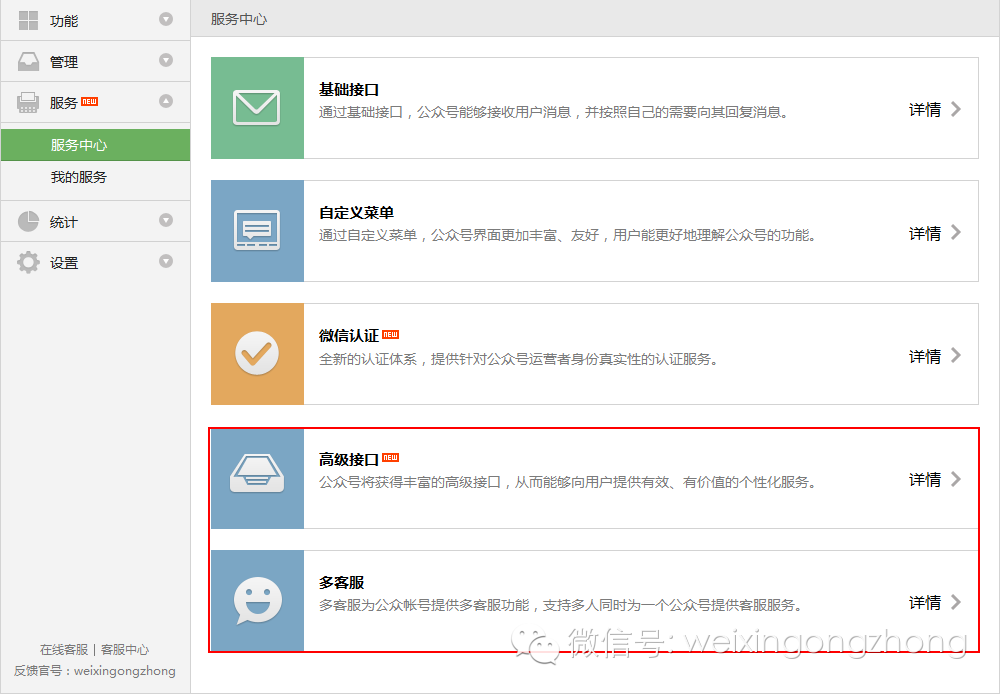Open the 客服中心 link at bottom
The height and width of the screenshot is (694, 1000).
(x=125, y=649)
